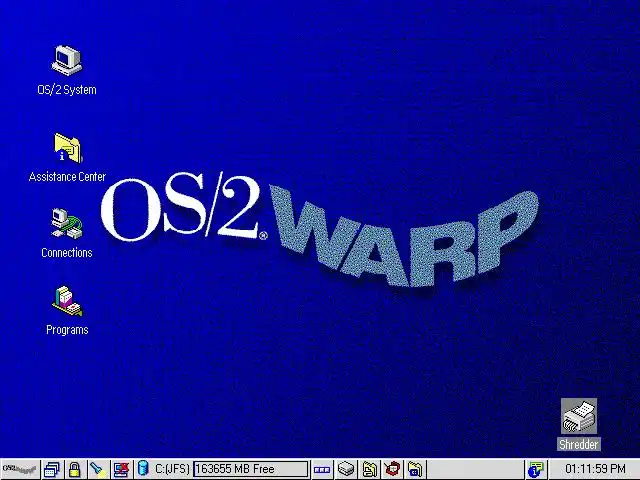Viewport: 640px width, 480px height.
Task: Click the red toolbox tray icon
Action: tap(392, 469)
